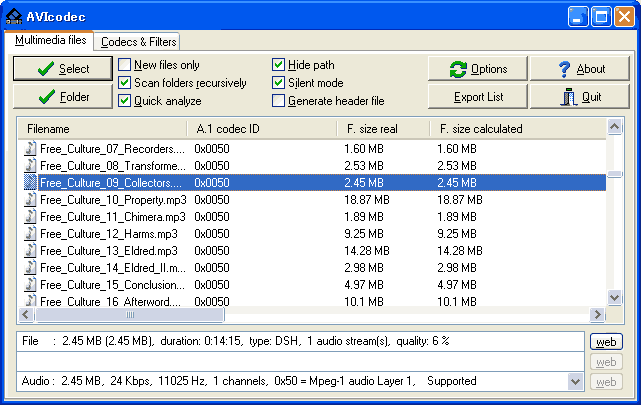Viewport: 641px width, 405px height.
Task: Click the 14.28 MB calculated size cell
Action: (460, 251)
